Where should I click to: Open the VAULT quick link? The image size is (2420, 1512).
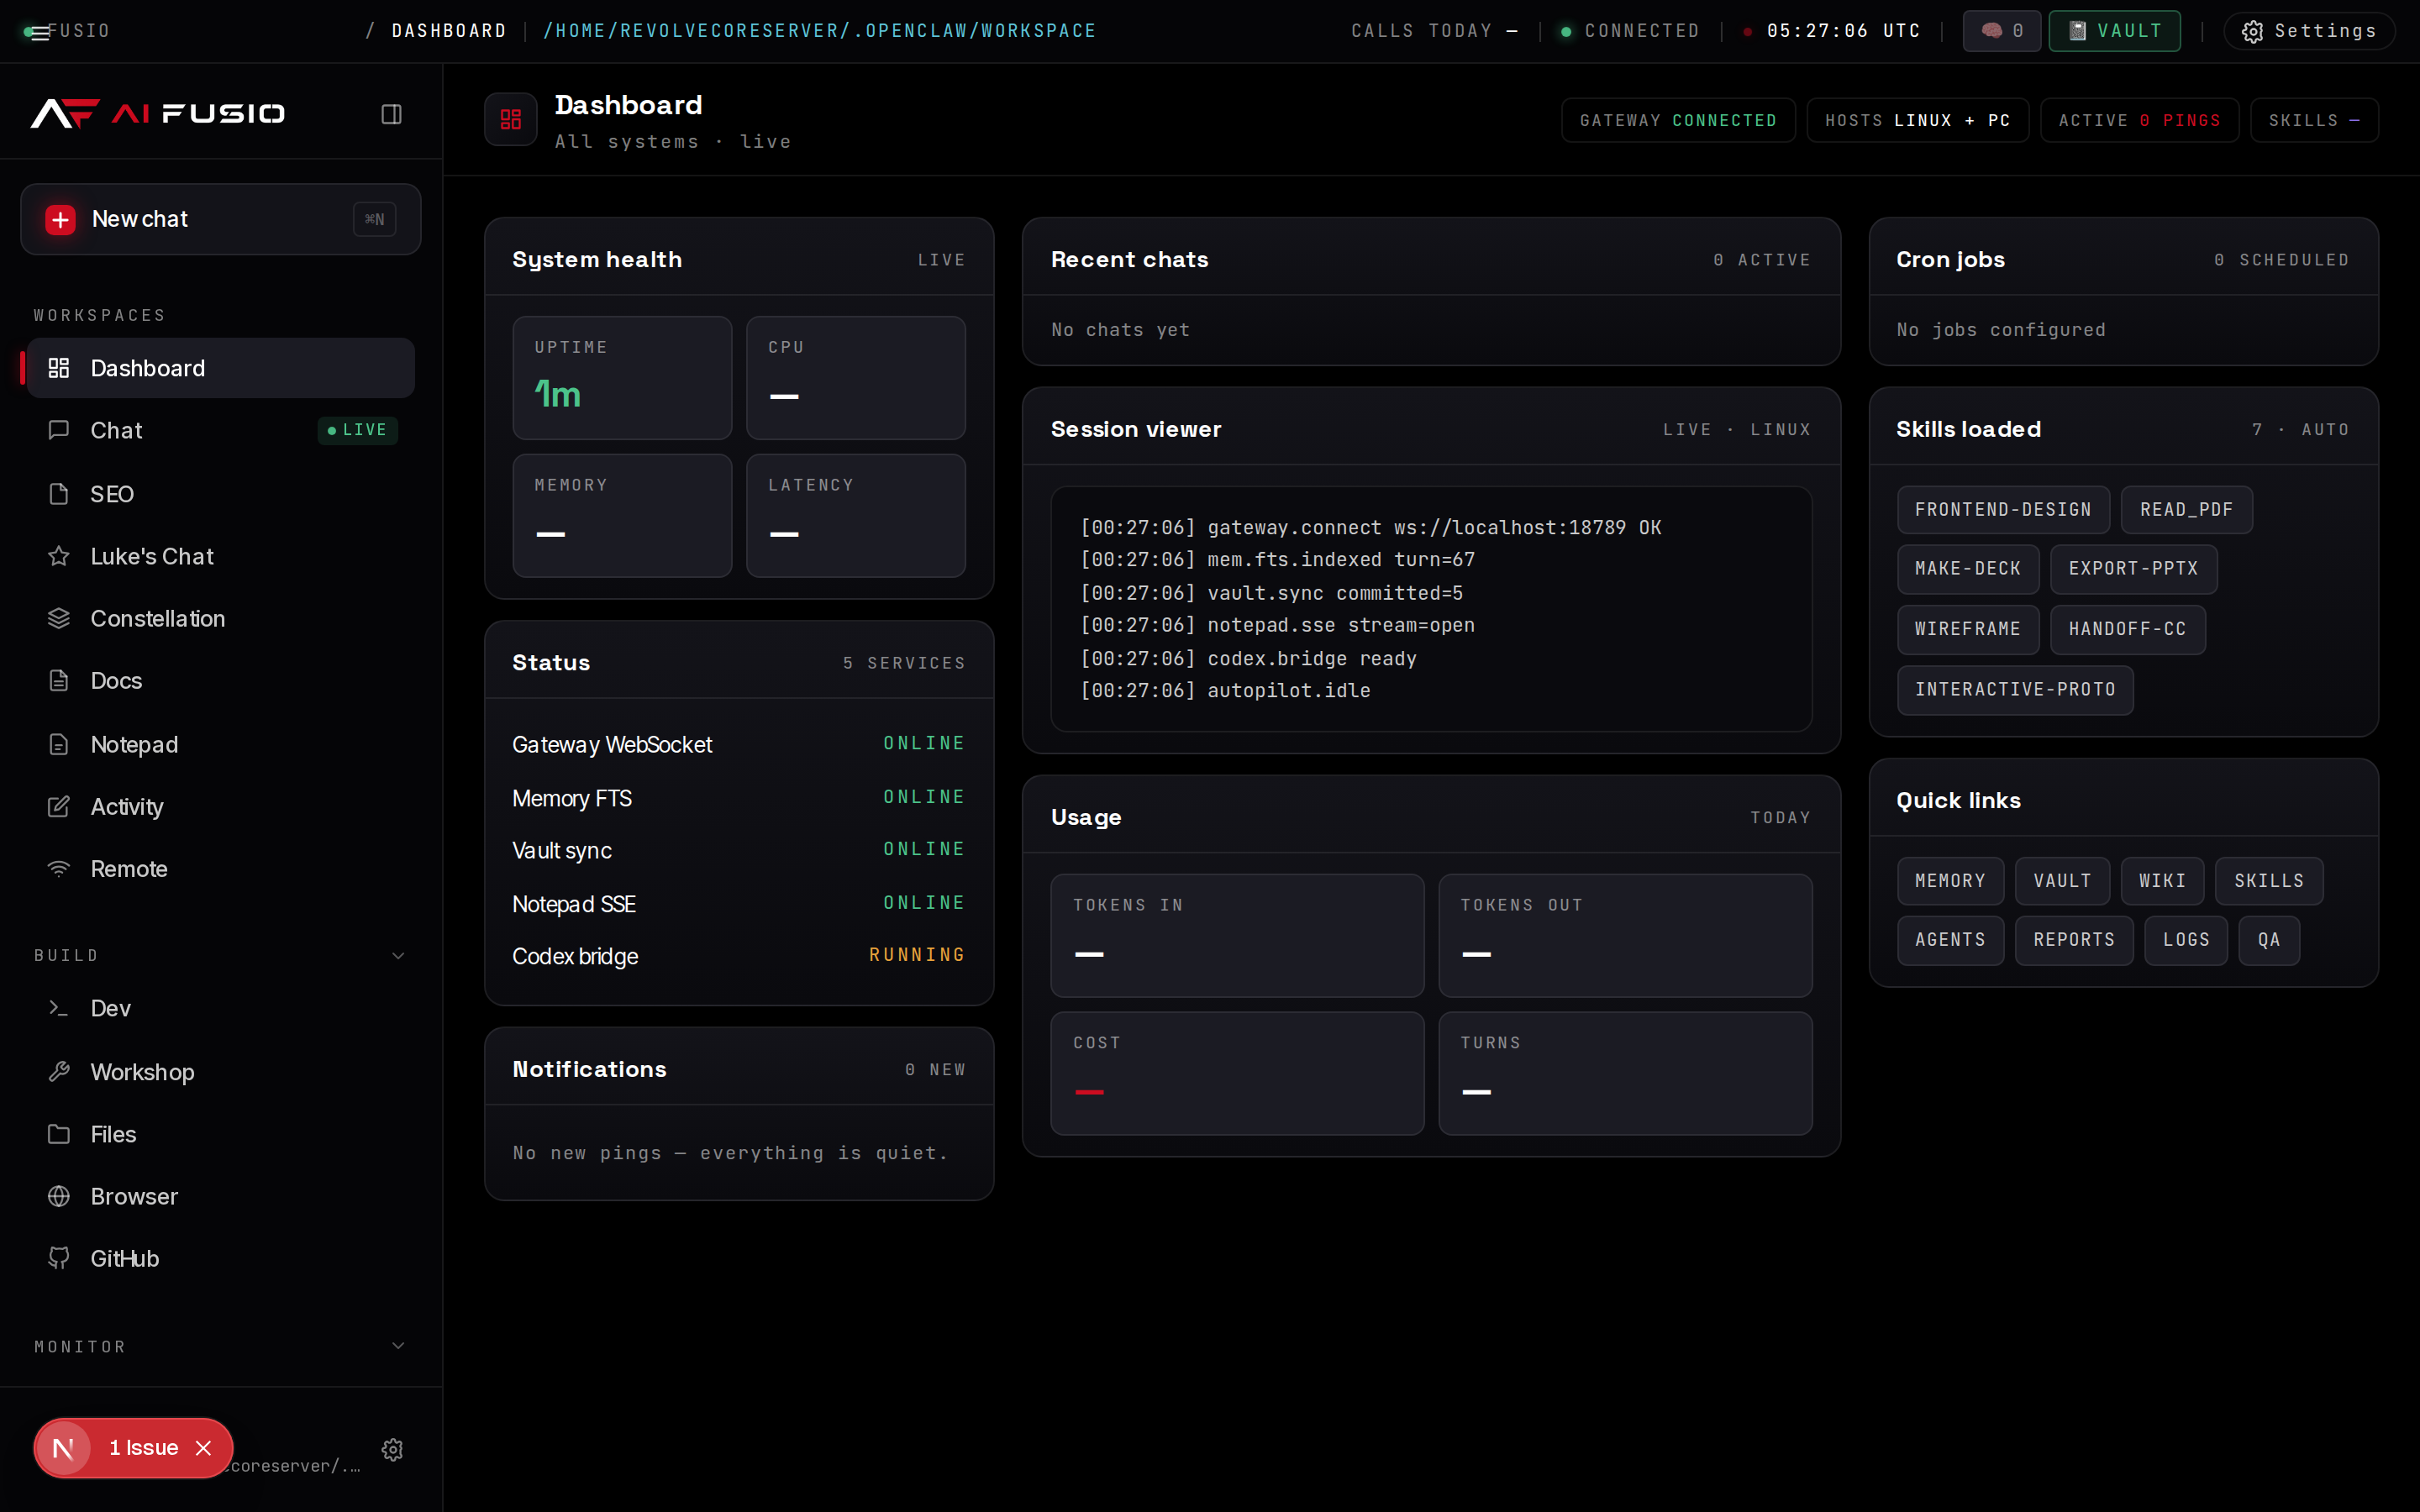(2062, 881)
